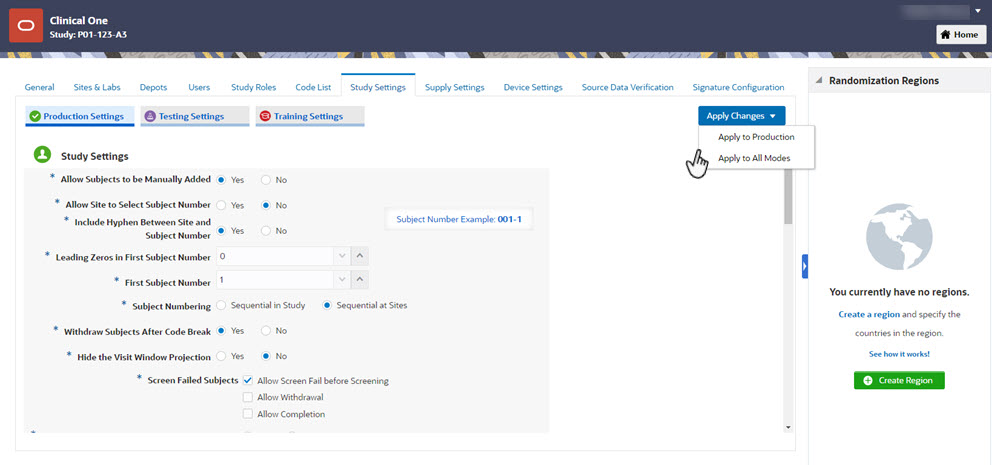Click the Create a region link
This screenshot has width=992, height=465.
click(869, 314)
